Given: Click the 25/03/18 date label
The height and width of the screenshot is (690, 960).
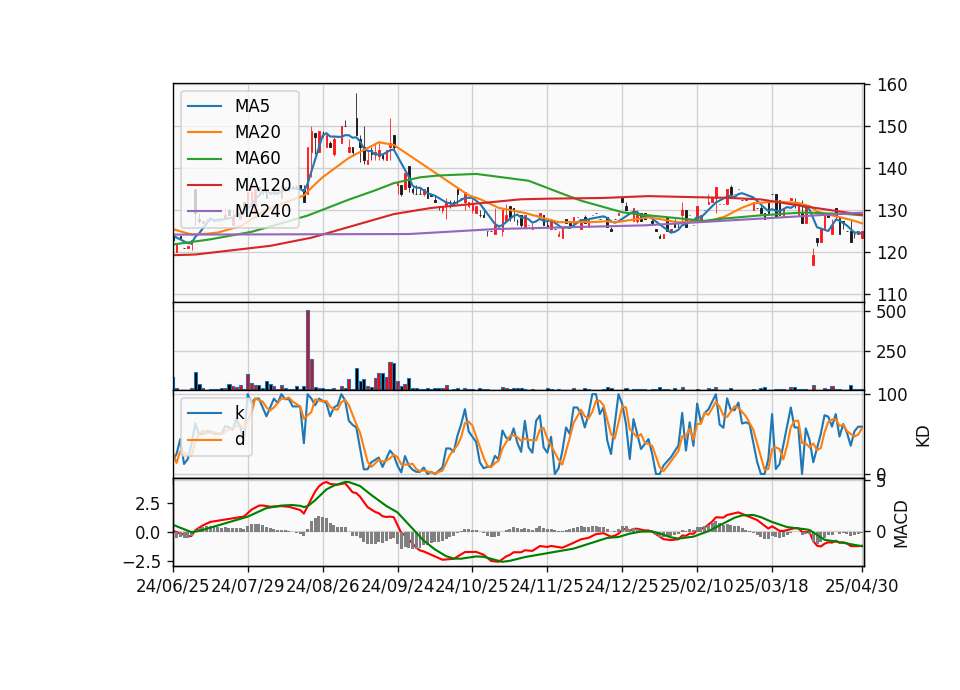Looking at the screenshot, I should point(771,586).
